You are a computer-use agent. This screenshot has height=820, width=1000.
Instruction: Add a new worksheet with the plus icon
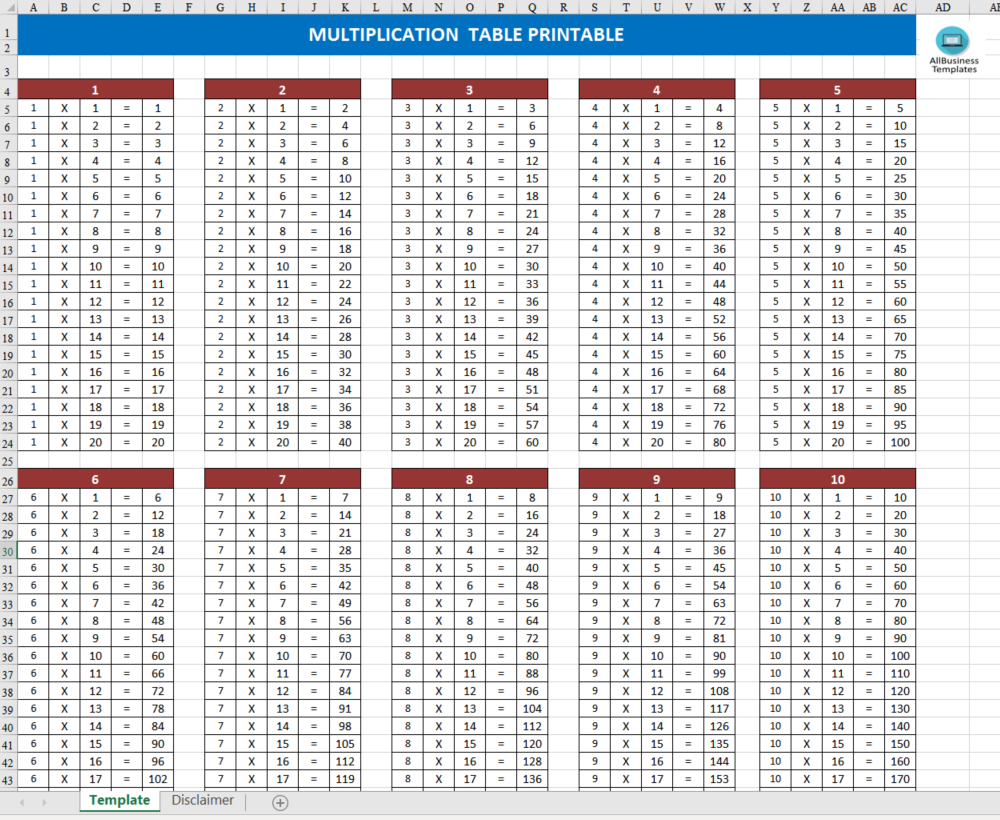[280, 802]
